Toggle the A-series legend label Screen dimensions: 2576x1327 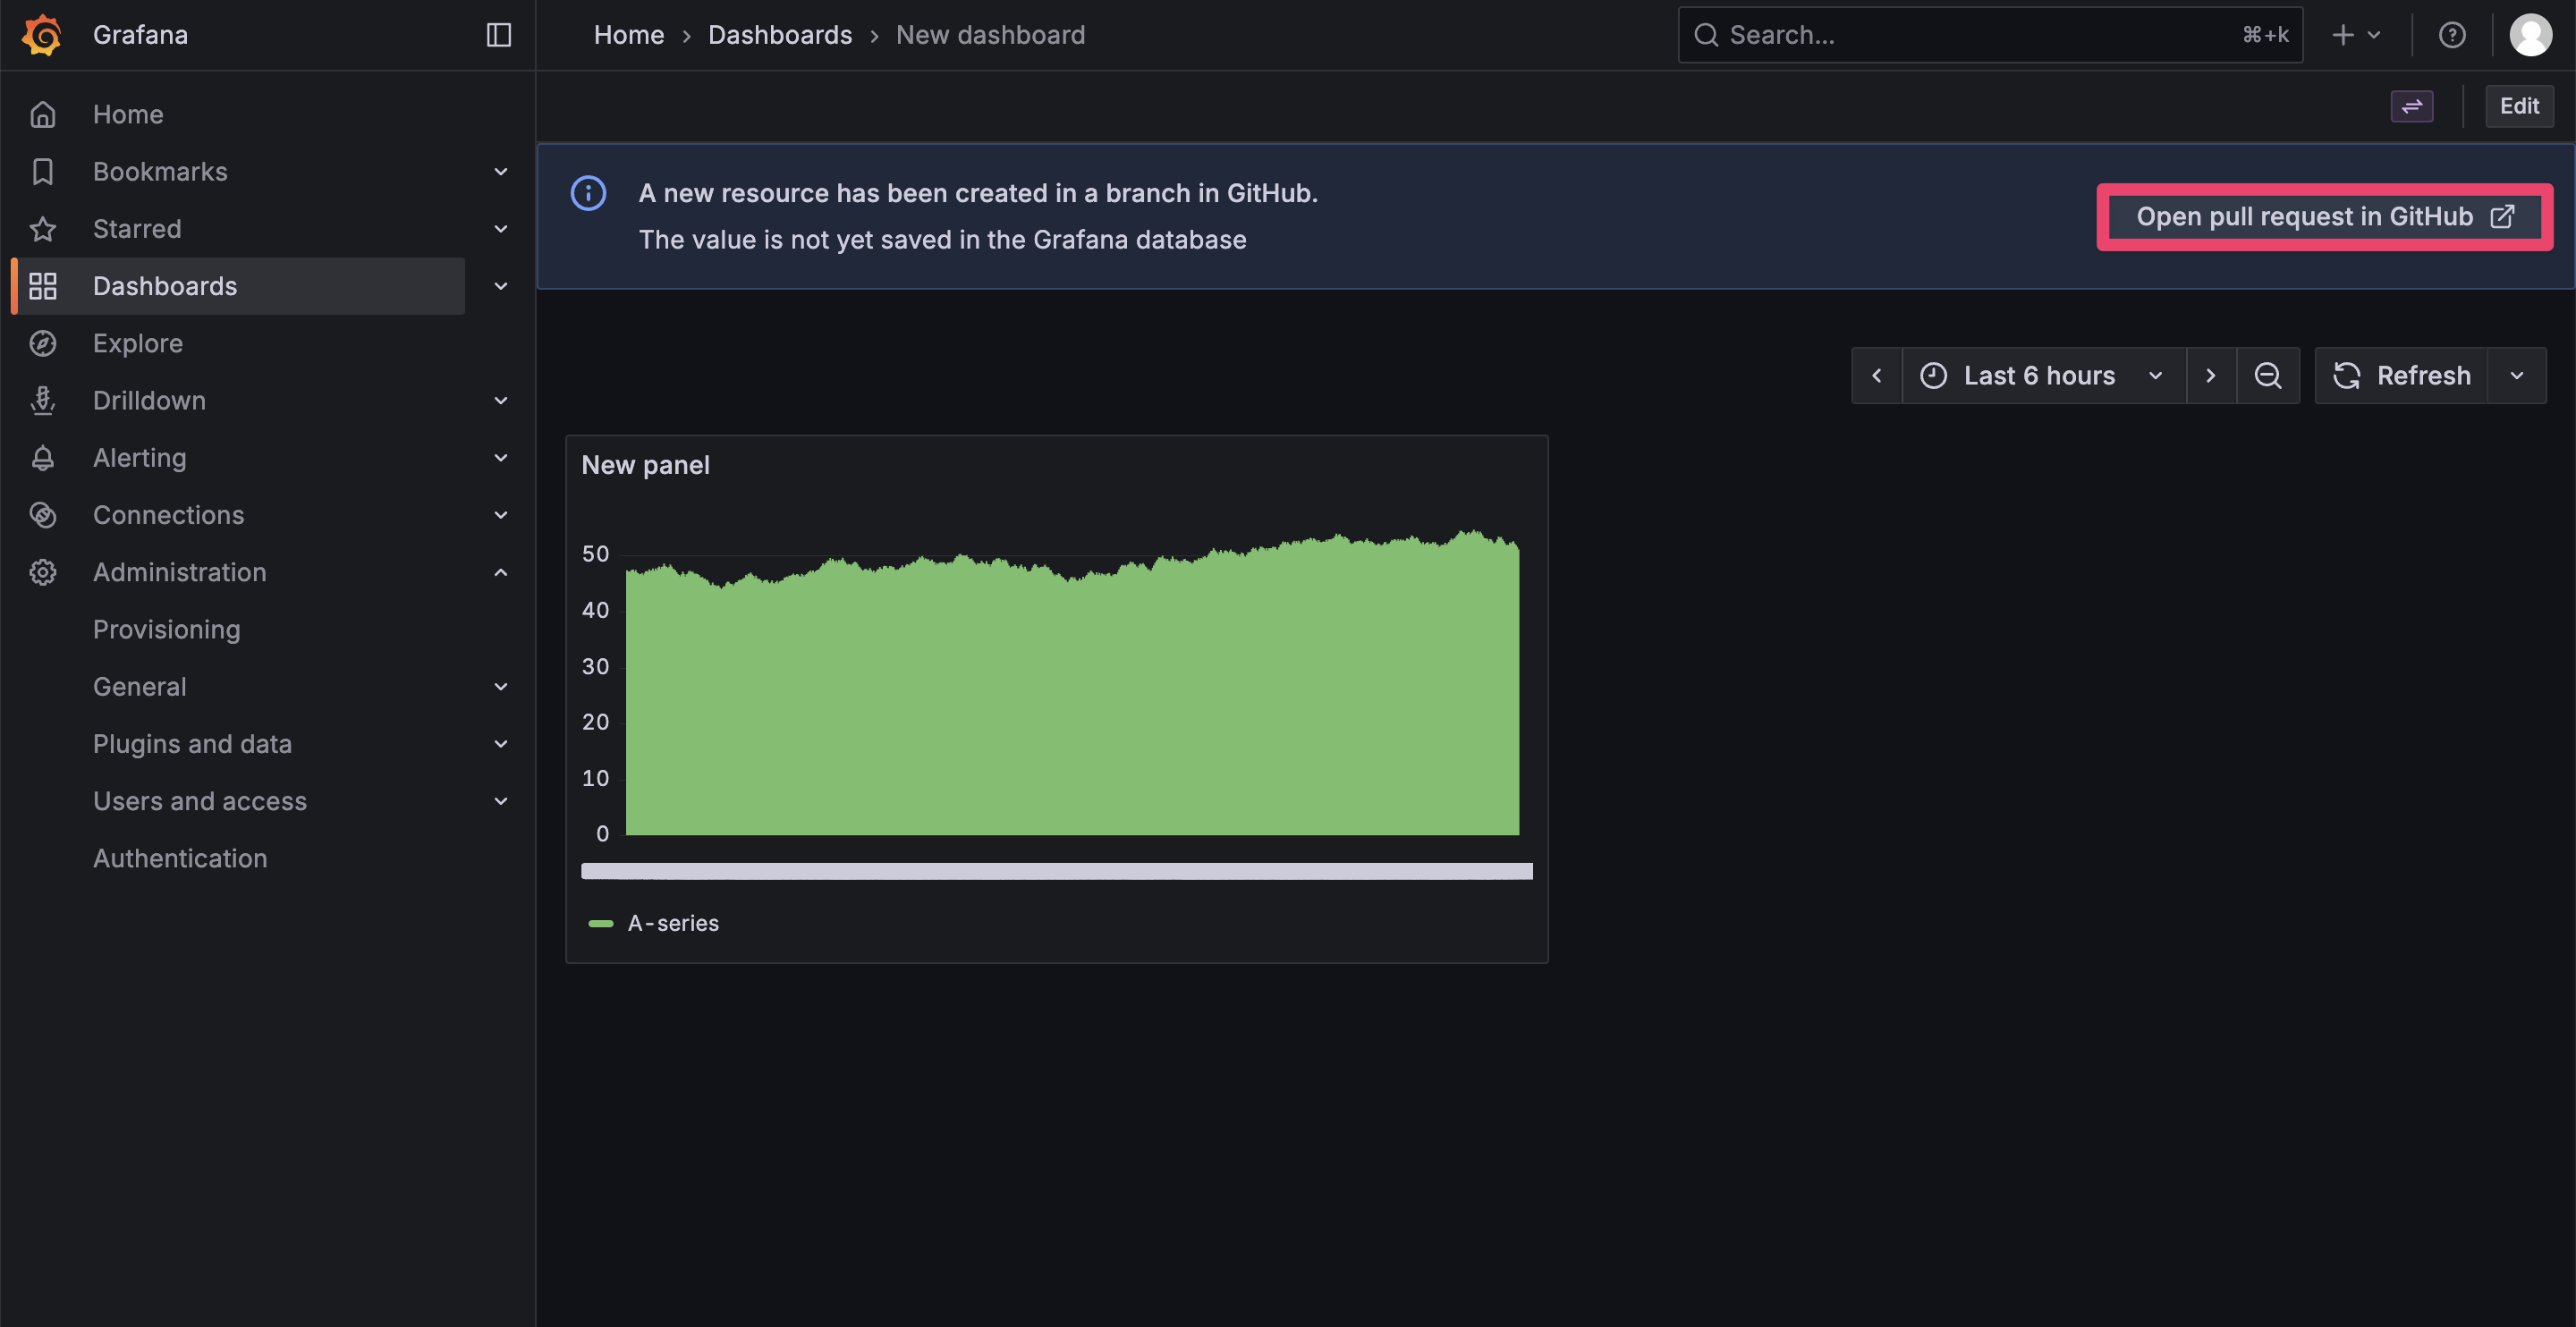[x=673, y=923]
